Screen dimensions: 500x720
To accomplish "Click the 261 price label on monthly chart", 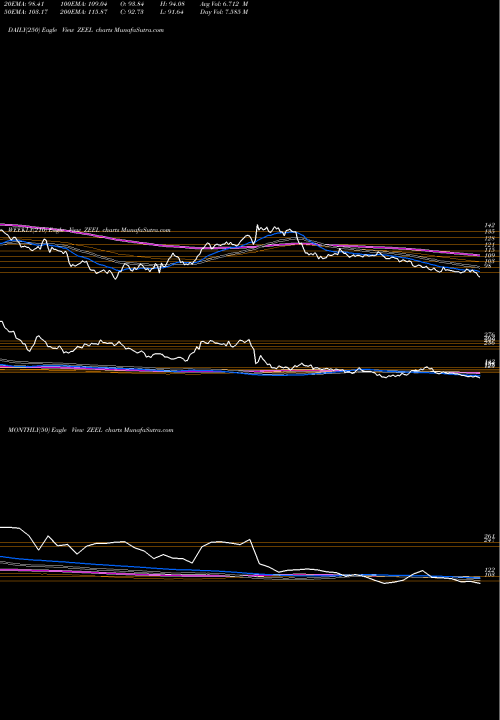I will (x=489, y=536).
